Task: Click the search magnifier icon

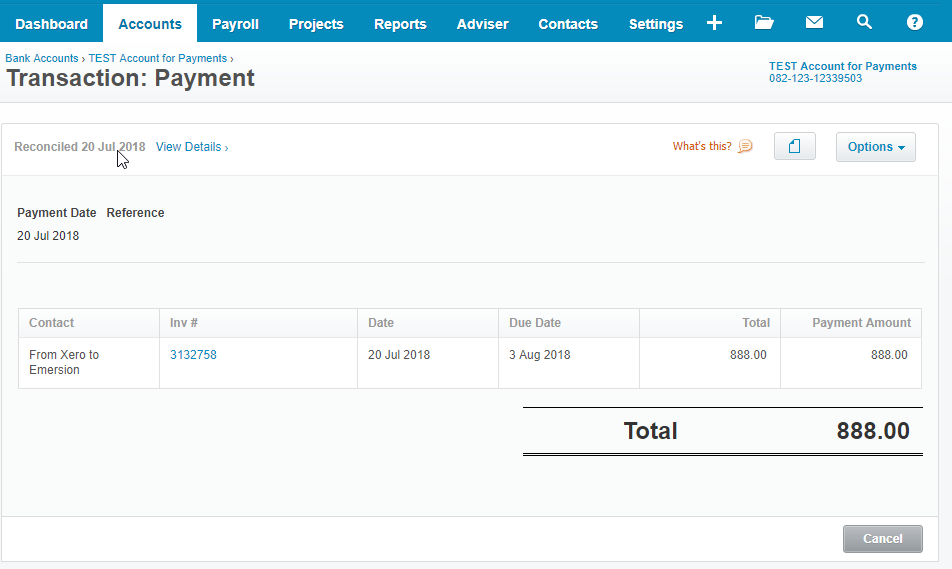Action: click(864, 23)
